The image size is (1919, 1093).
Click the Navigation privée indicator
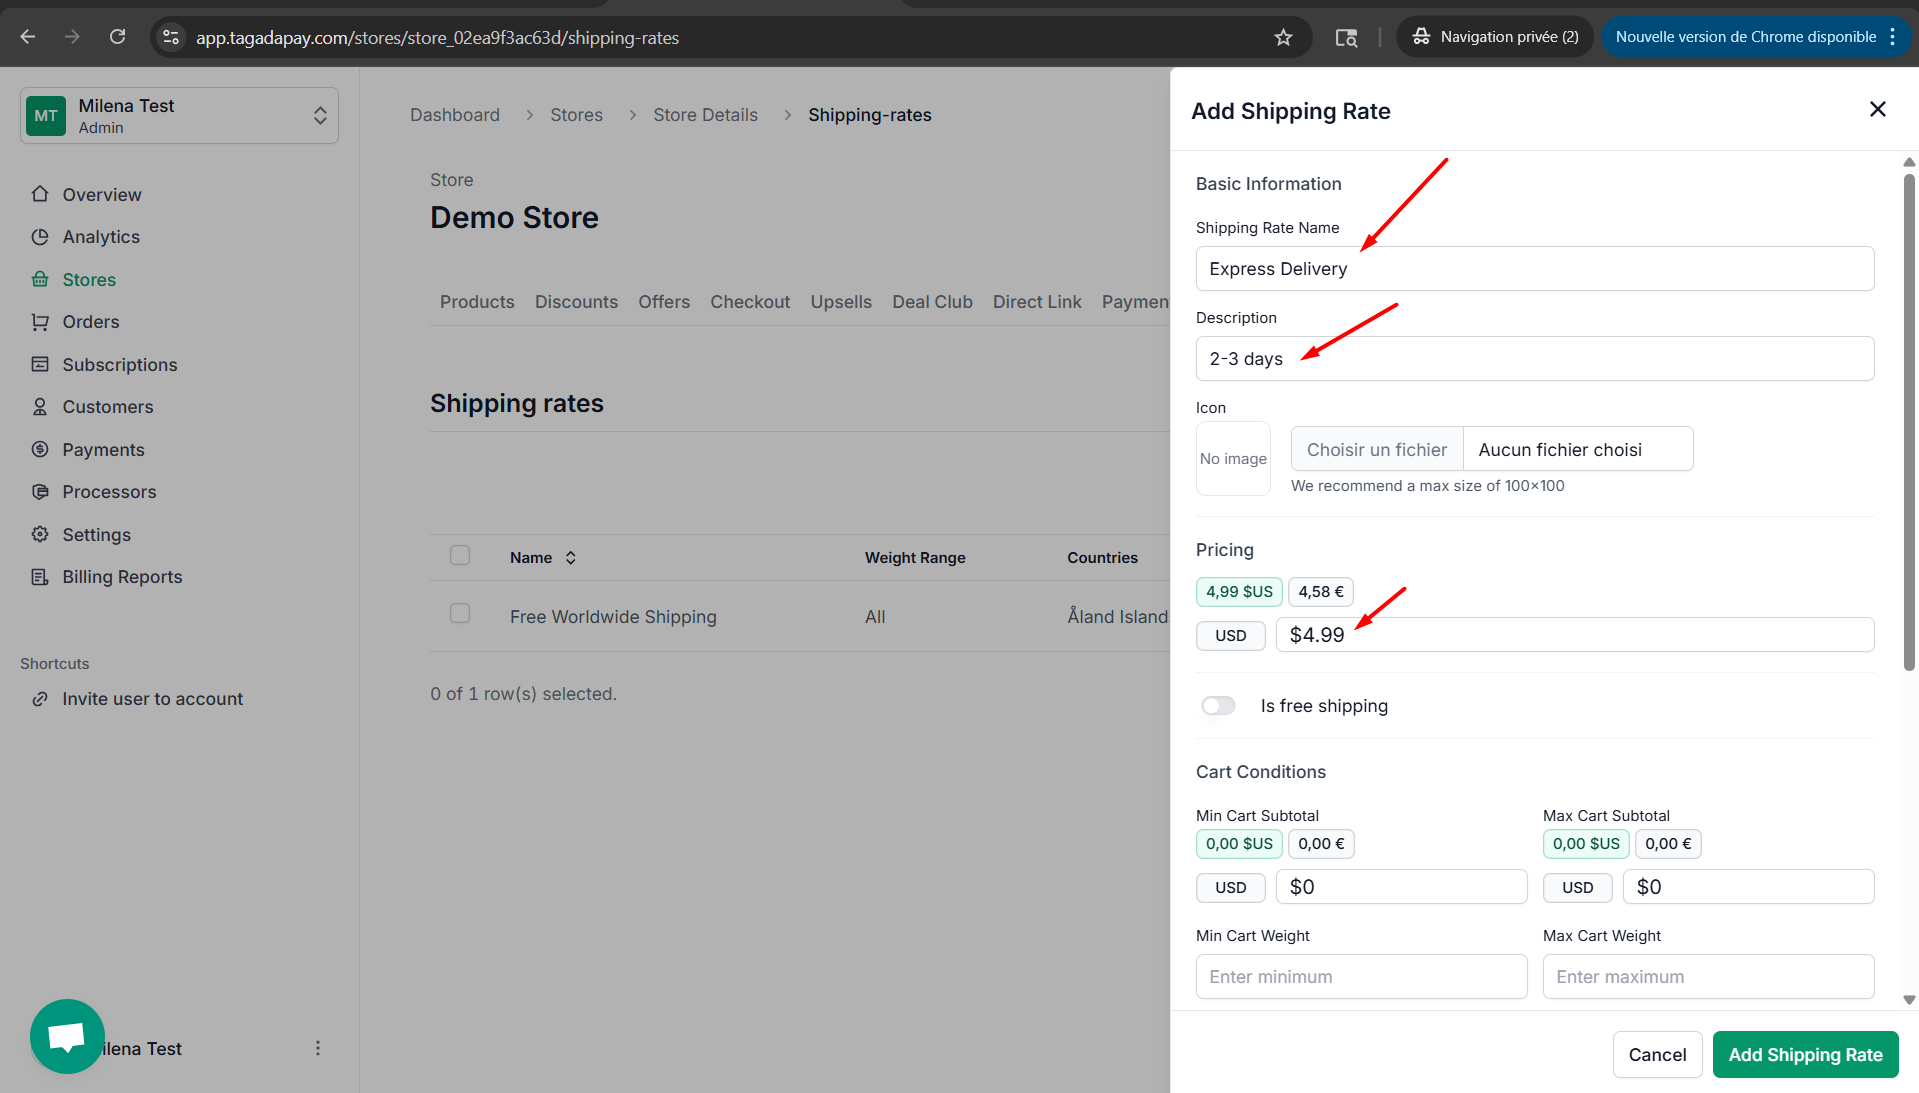[1495, 37]
